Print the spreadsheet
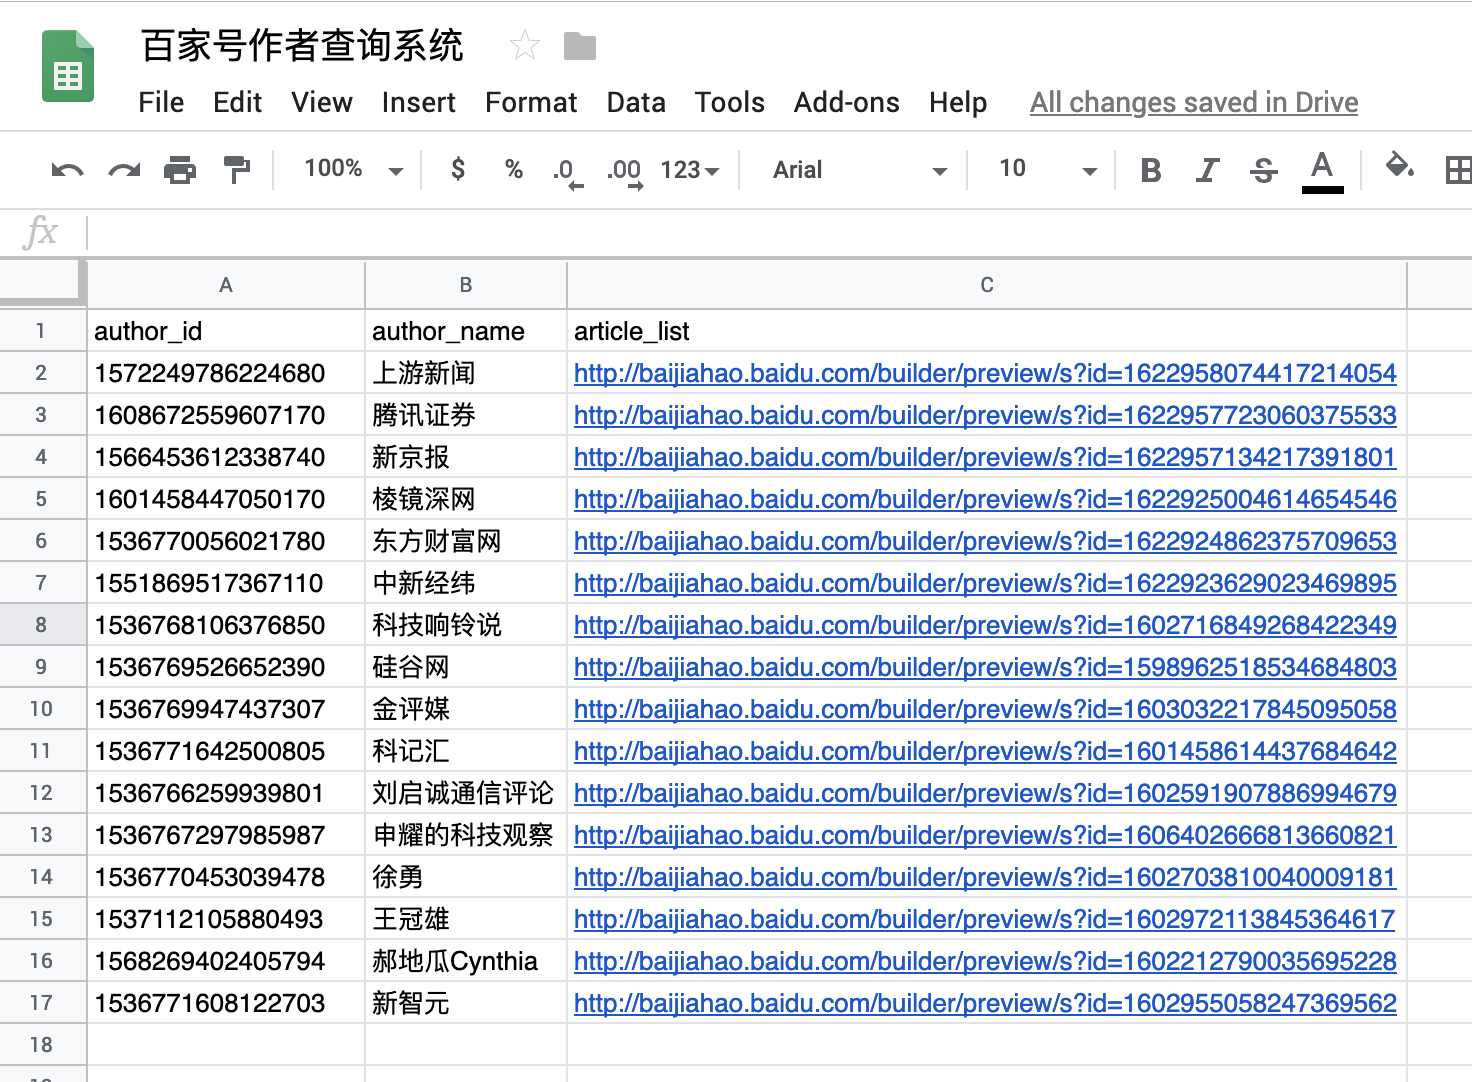Viewport: 1472px width, 1082px height. click(180, 170)
